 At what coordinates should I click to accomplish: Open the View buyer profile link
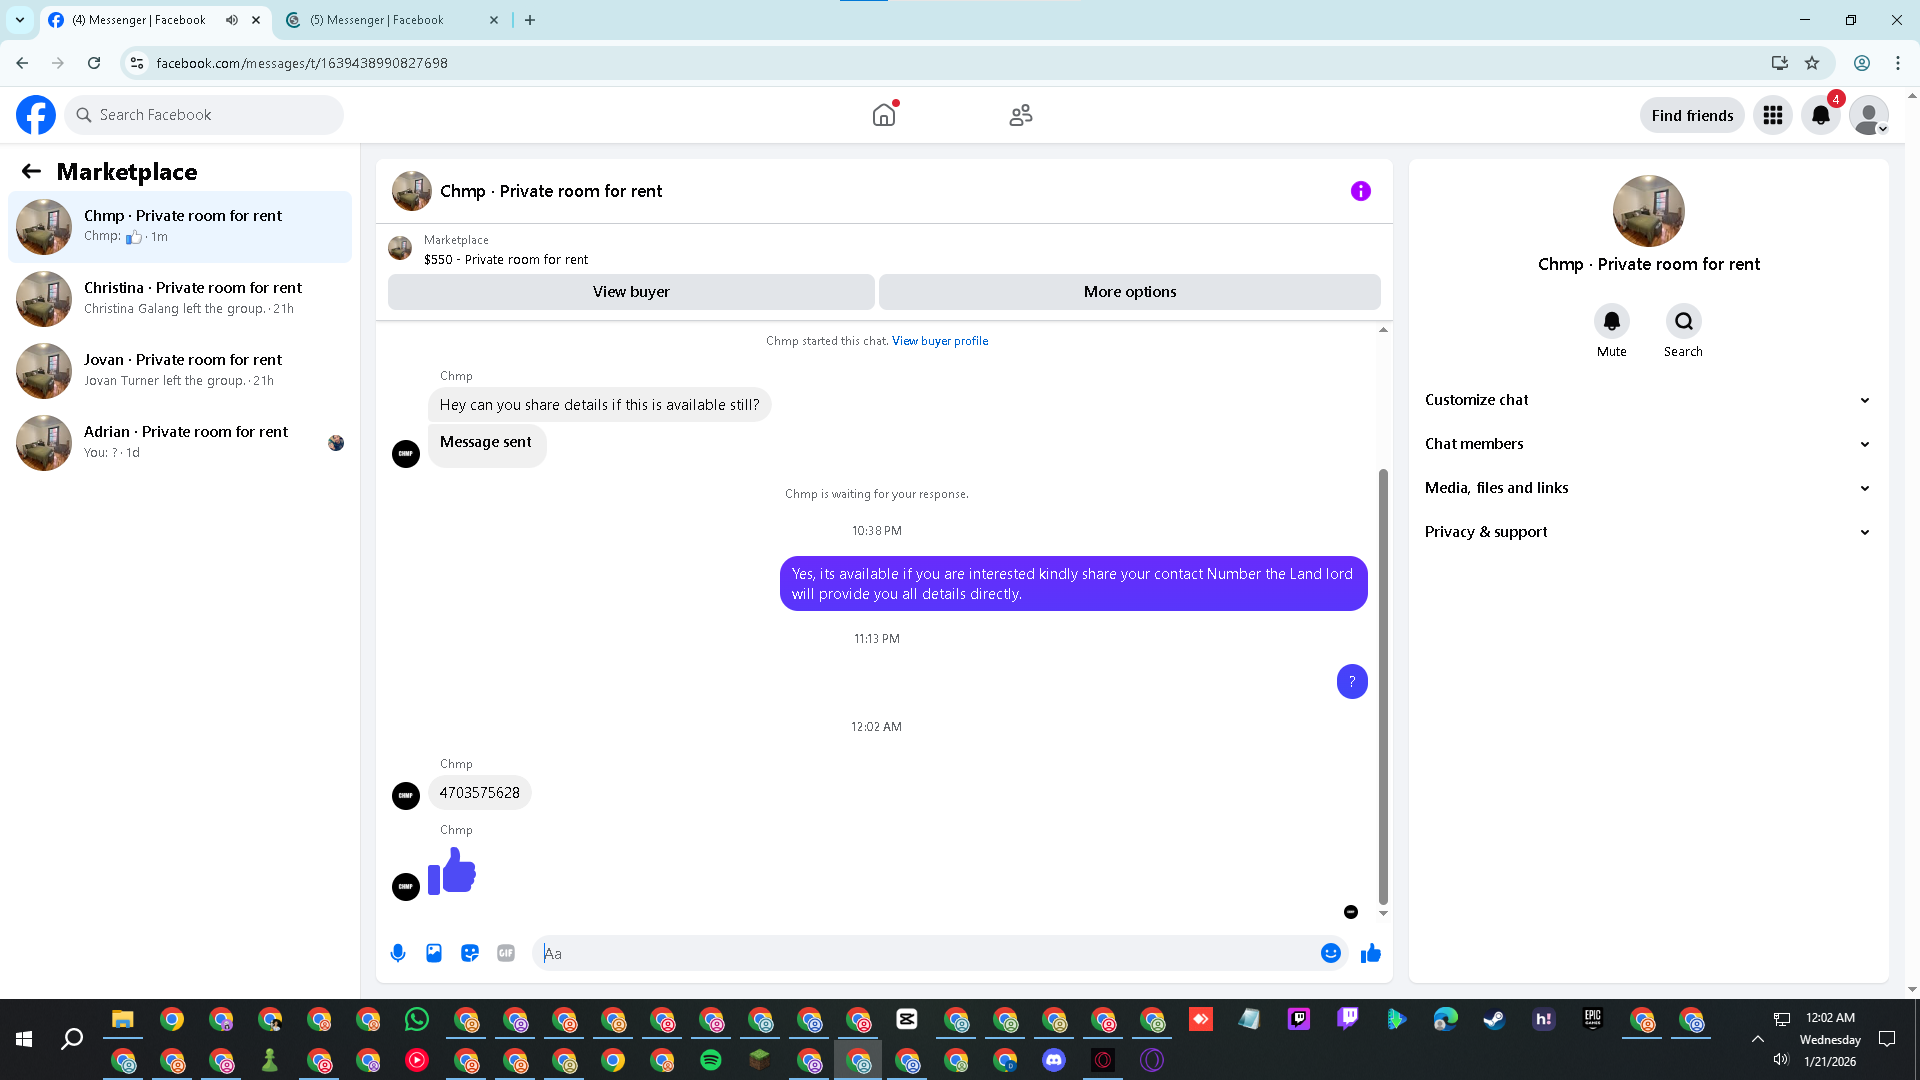pyautogui.click(x=940, y=341)
